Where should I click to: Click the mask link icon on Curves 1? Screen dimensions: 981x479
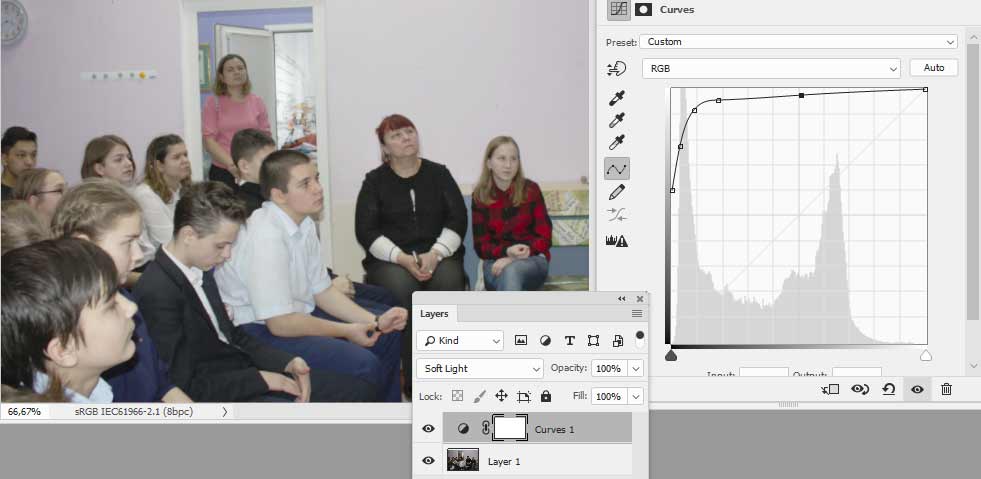click(485, 428)
